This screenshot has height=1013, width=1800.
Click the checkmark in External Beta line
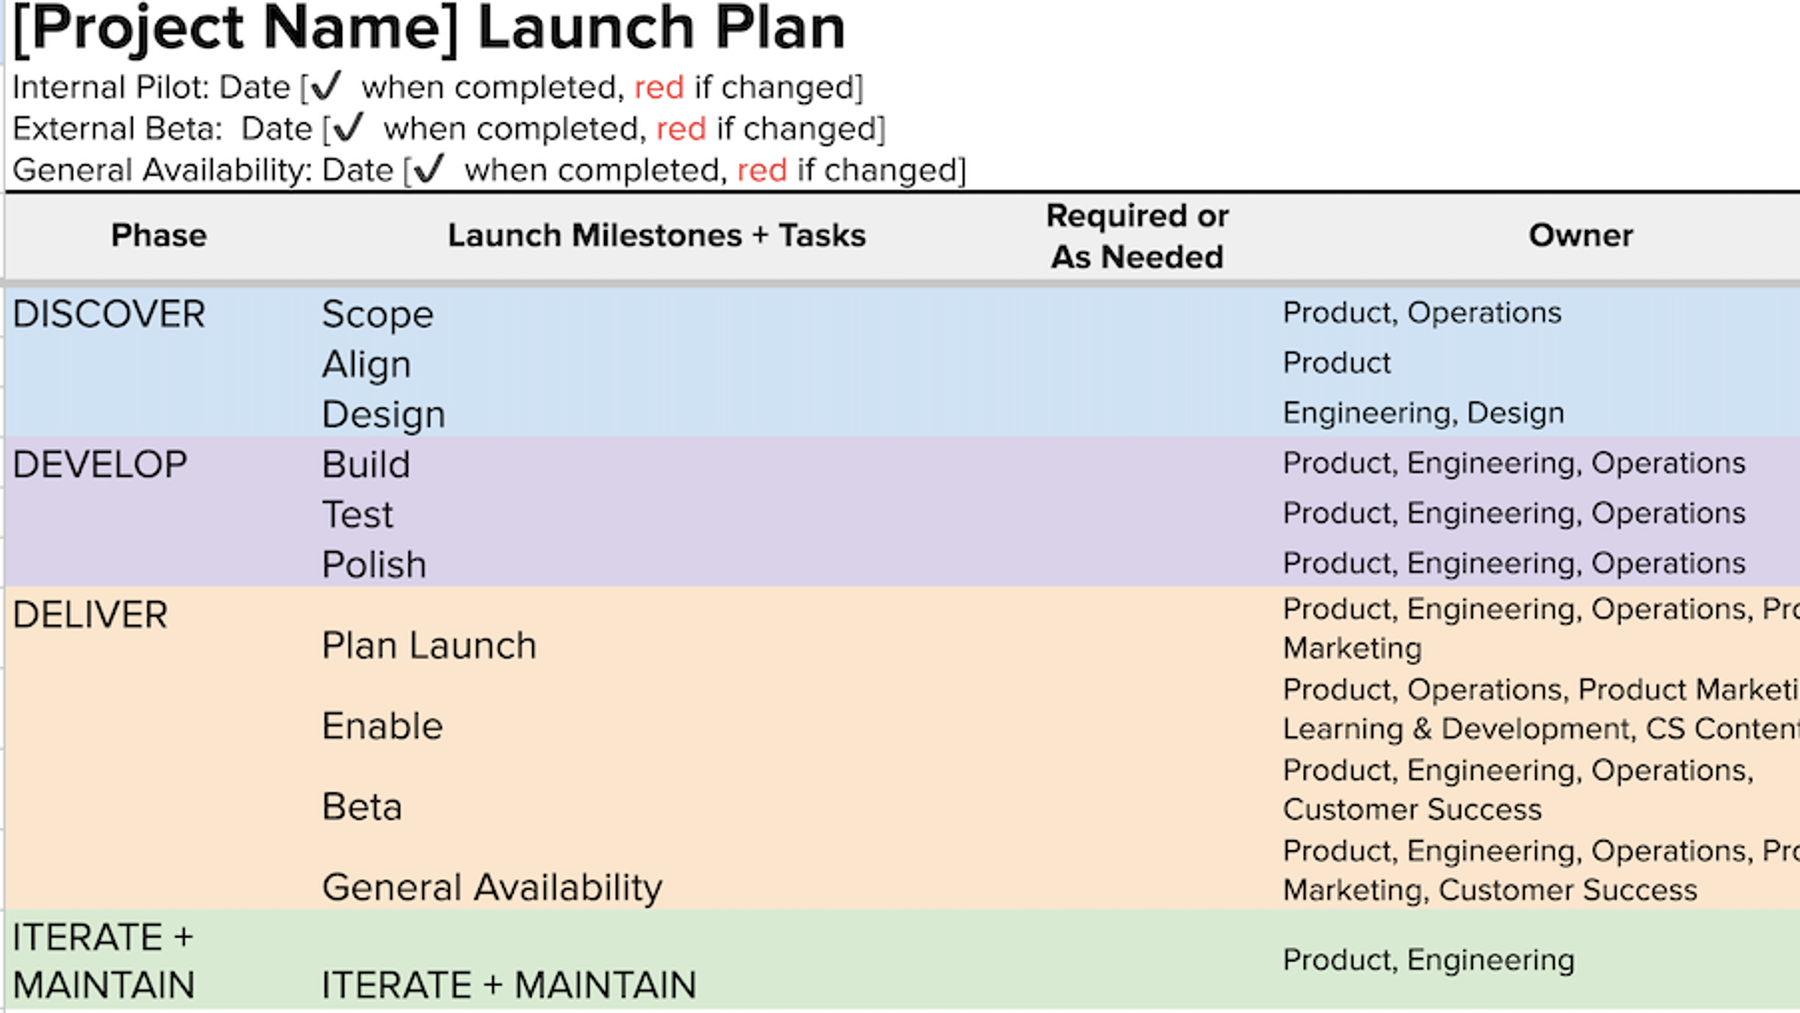[348, 128]
